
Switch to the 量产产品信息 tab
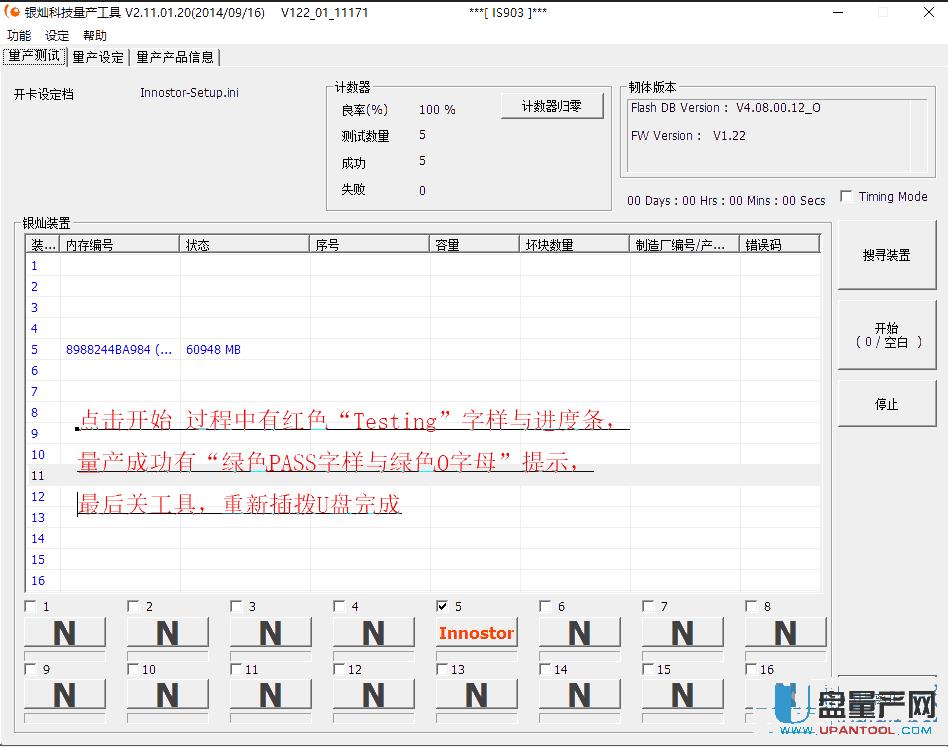coord(176,57)
